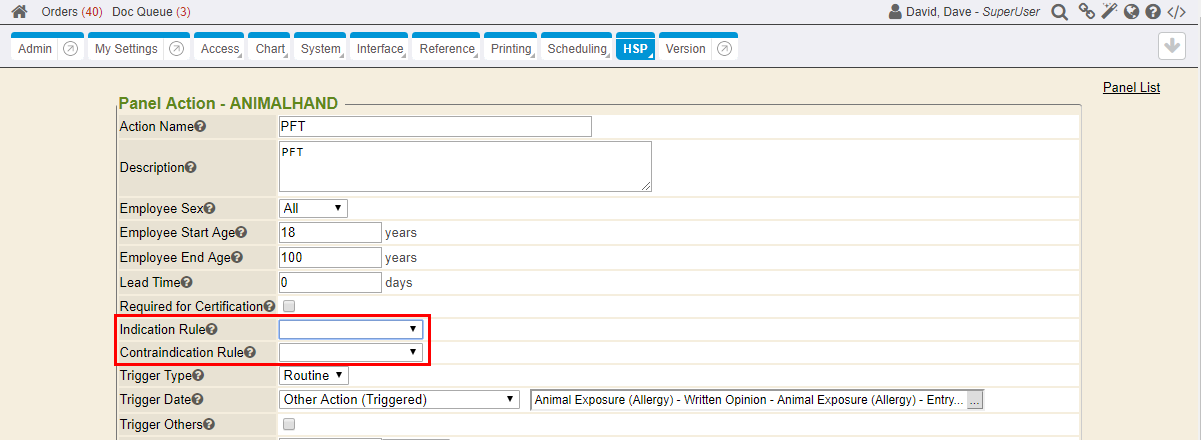Go to the home page icon
This screenshot has height=440, width=1201.
[19, 12]
